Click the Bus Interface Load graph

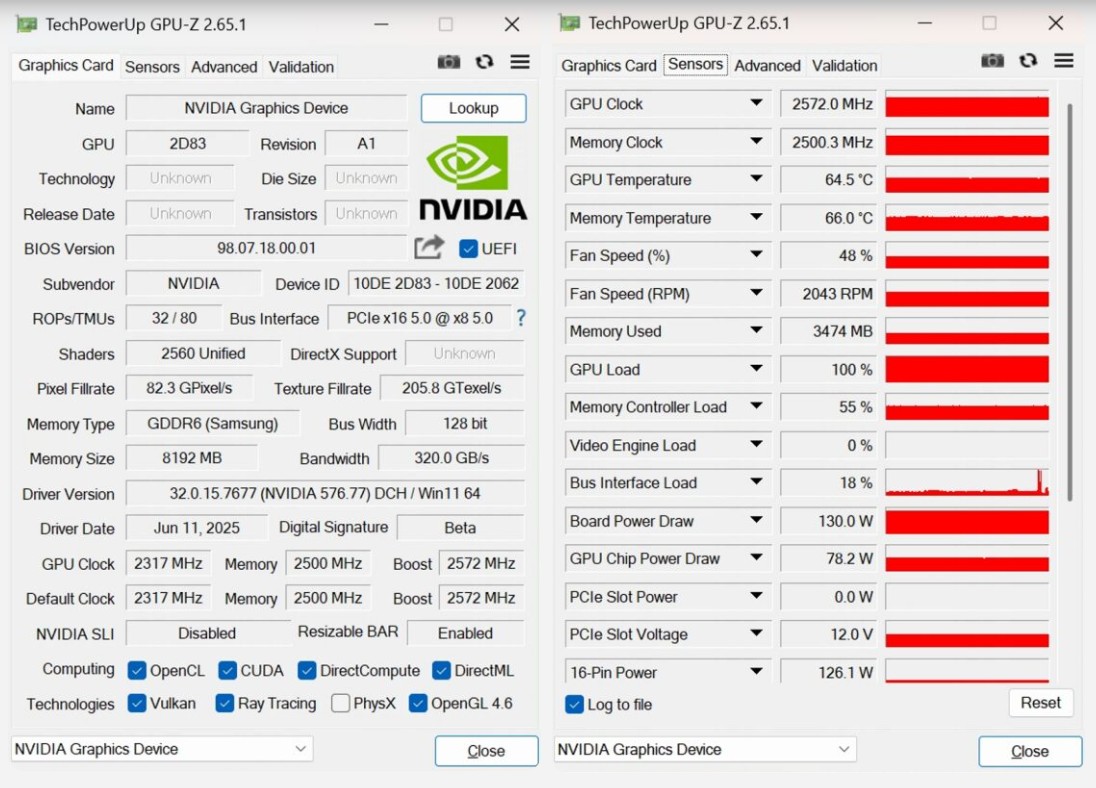967,482
